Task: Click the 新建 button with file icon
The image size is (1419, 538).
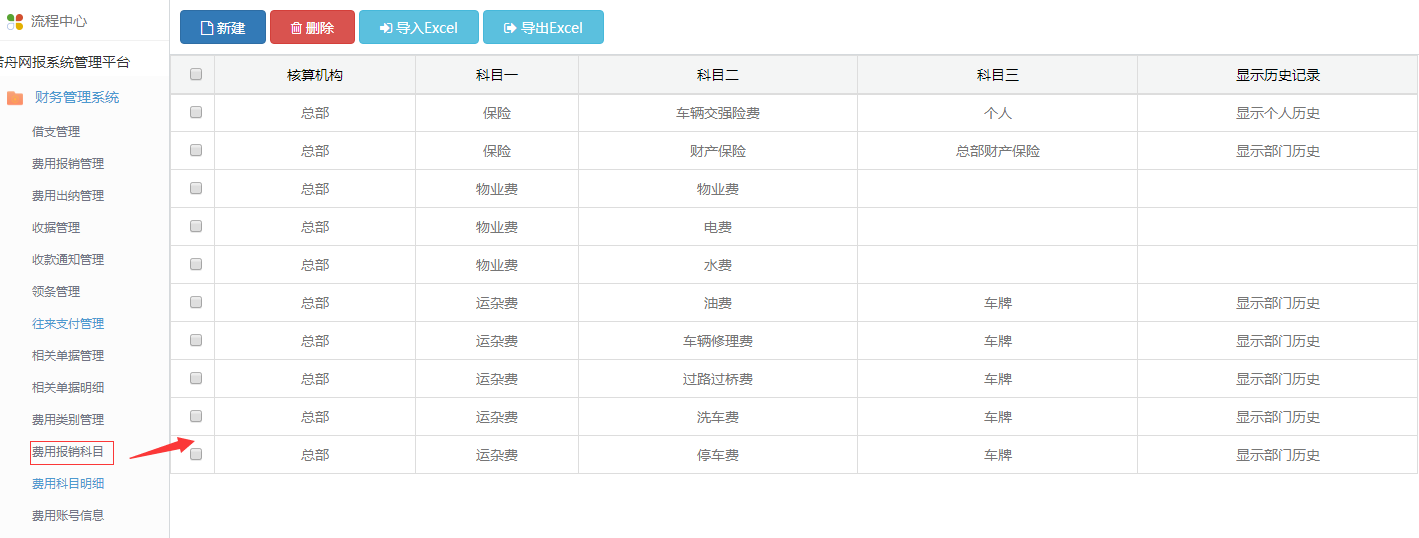Action: point(223,28)
